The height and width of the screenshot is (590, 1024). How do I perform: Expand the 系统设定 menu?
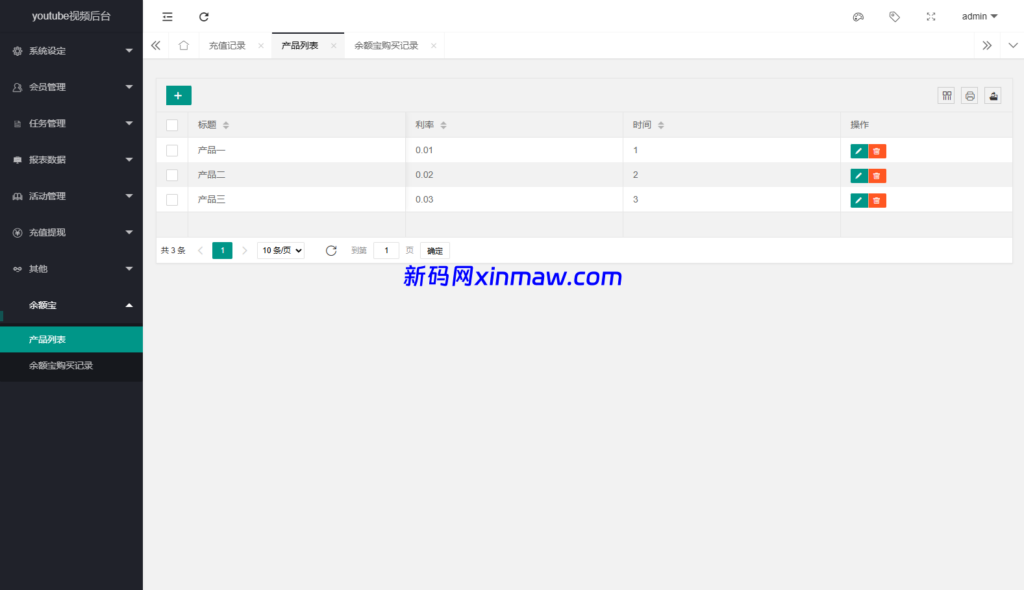[71, 51]
